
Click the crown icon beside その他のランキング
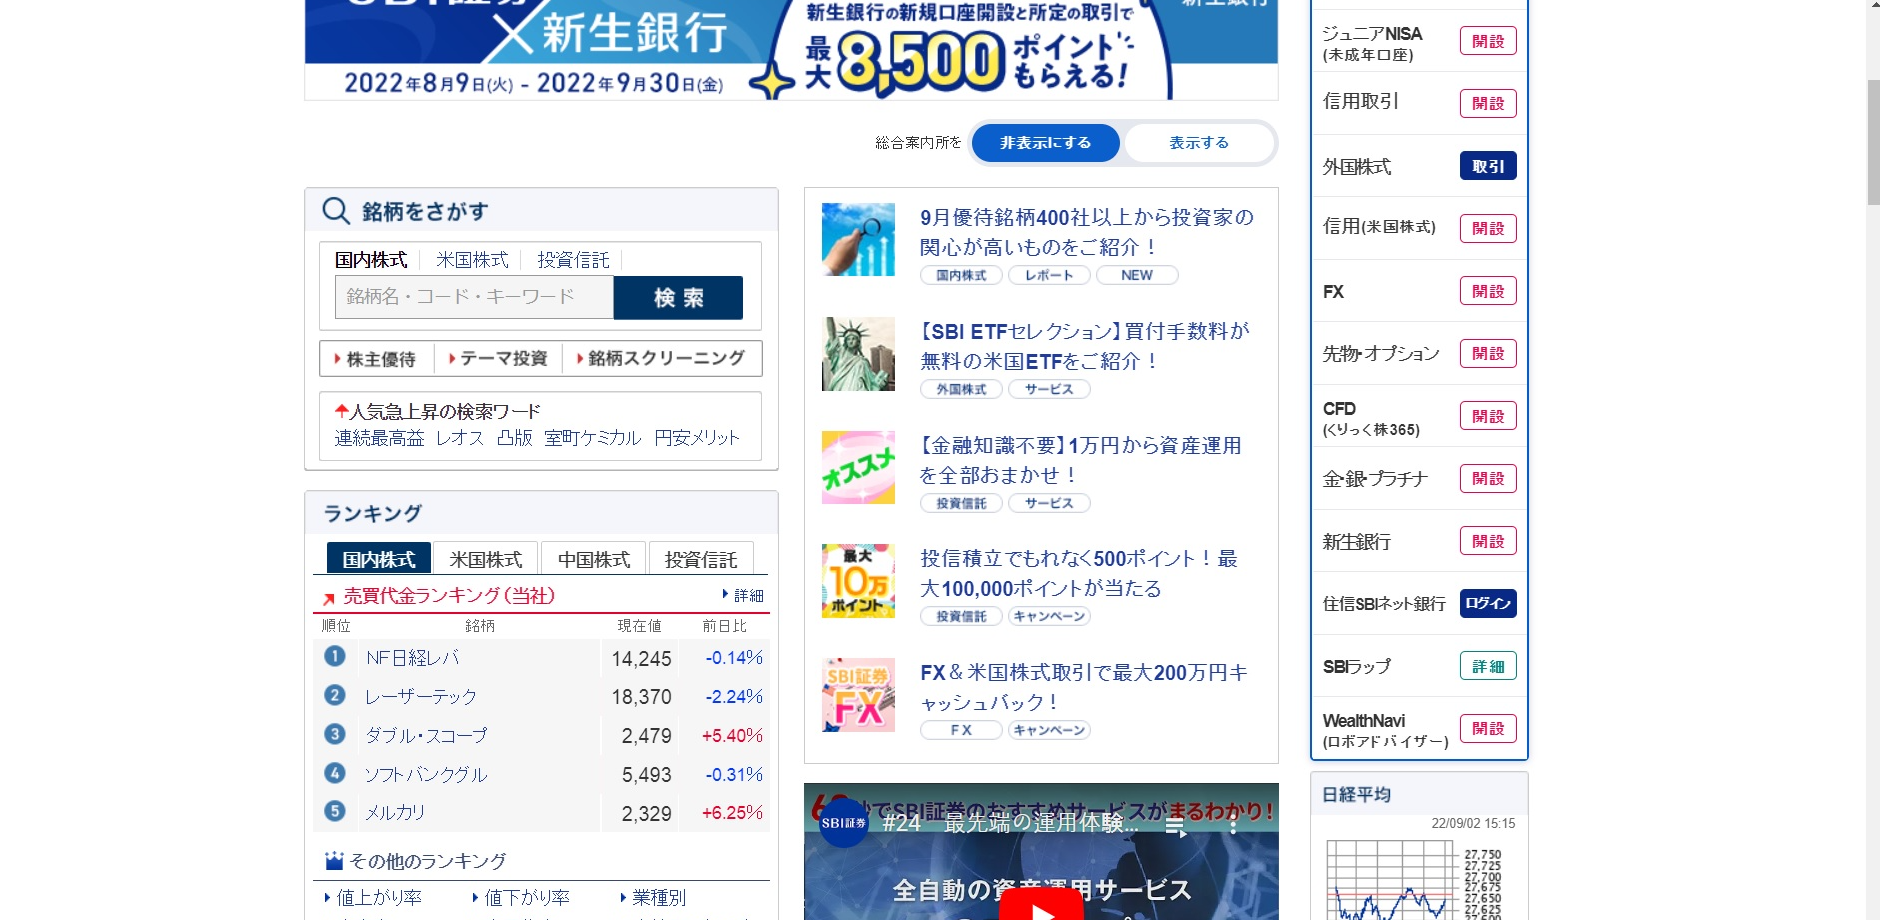point(334,860)
